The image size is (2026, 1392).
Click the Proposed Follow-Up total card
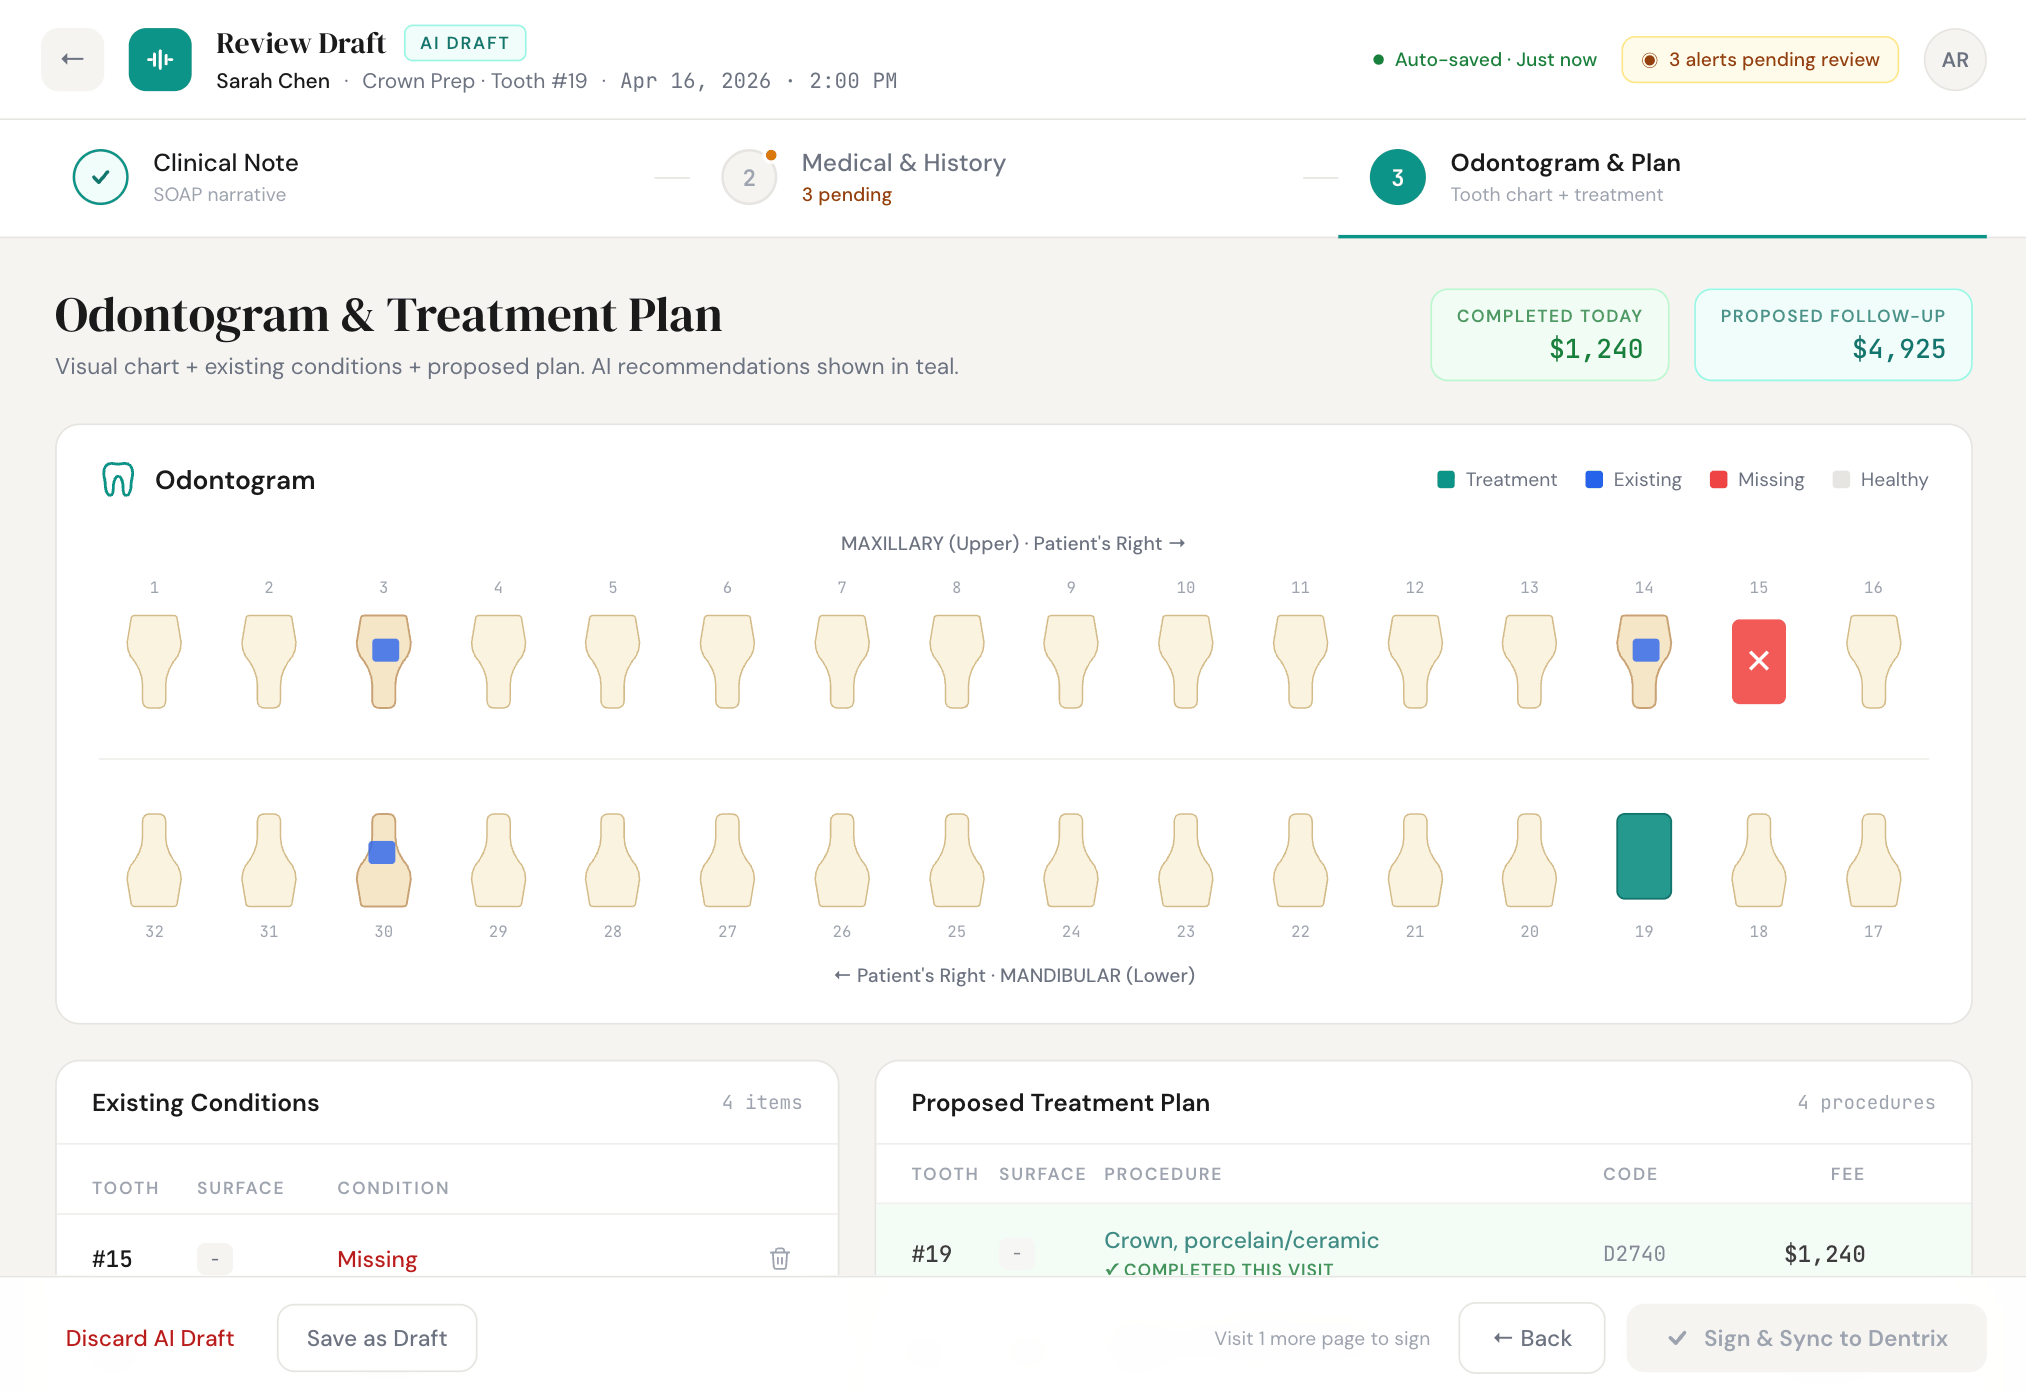1833,335
